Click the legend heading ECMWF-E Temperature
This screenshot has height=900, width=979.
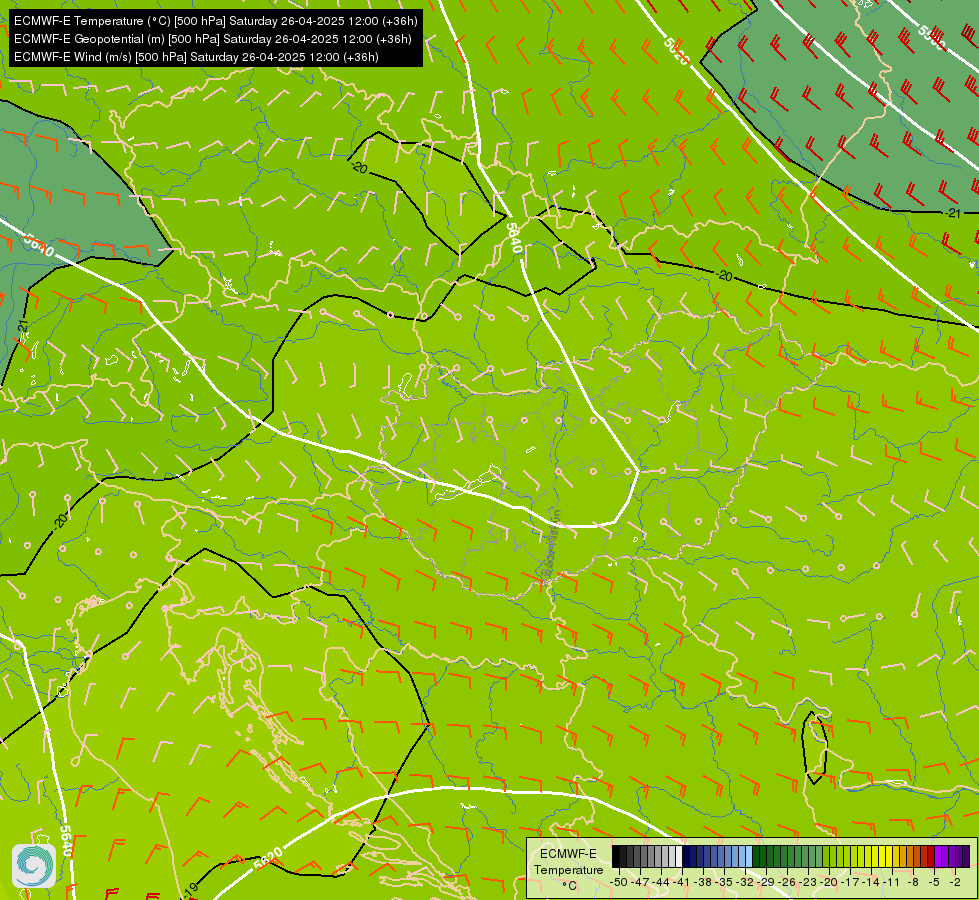pyautogui.click(x=569, y=862)
